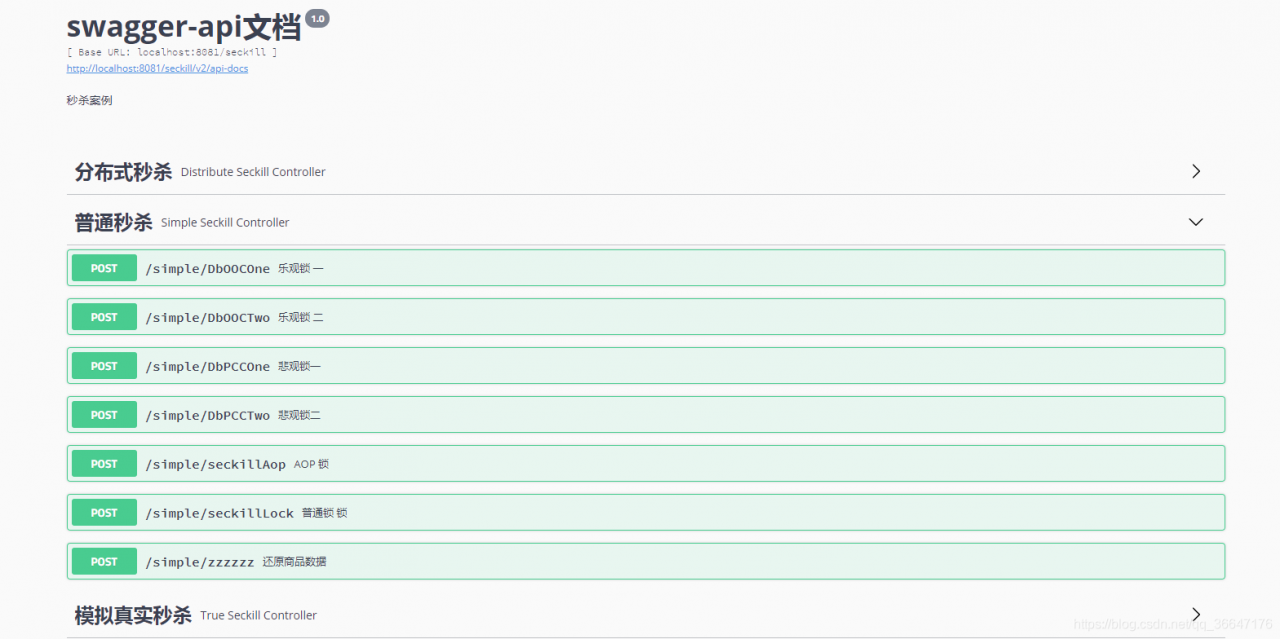1280x639 pixels.
Task: Expand the 分布式秒杀 section chevron
Action: pos(1196,171)
